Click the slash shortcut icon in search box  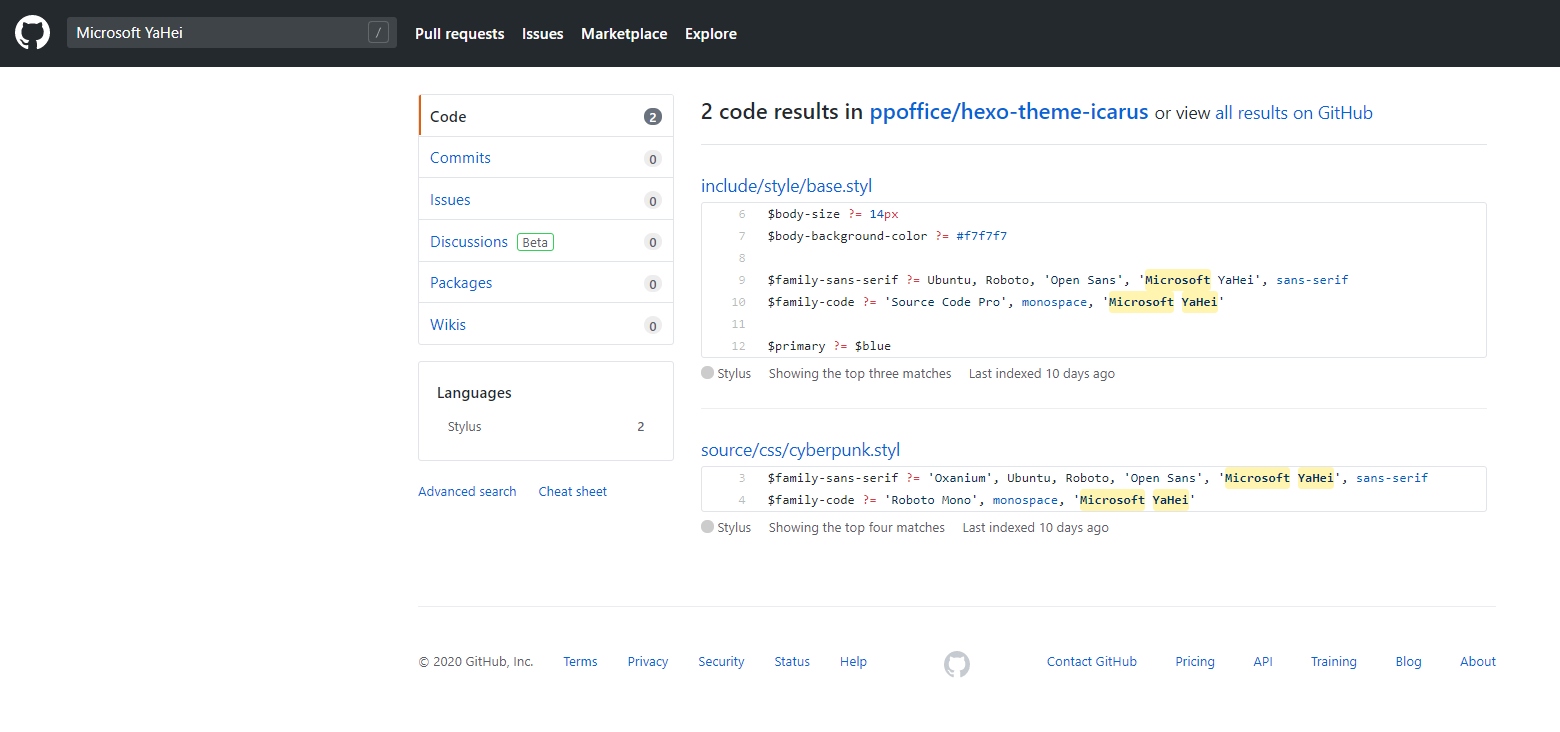coord(378,33)
